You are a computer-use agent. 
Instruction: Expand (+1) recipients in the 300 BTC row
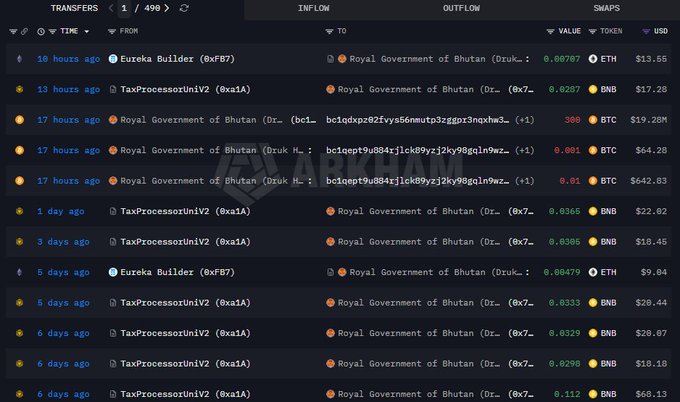tap(524, 120)
